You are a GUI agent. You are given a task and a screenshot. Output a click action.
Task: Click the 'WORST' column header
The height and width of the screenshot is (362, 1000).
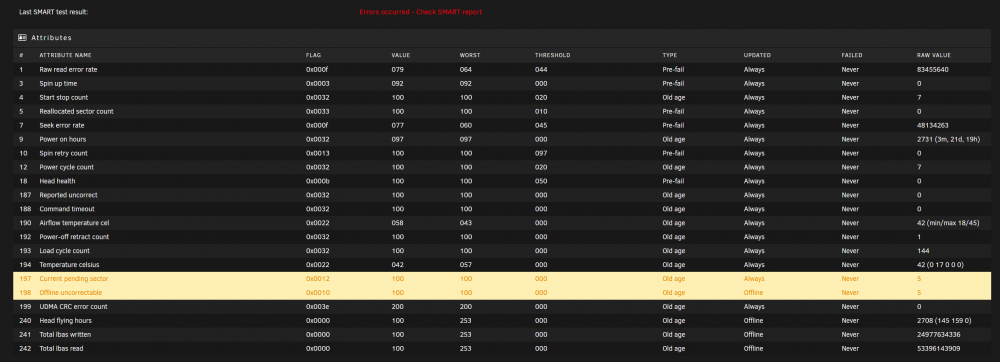point(470,55)
